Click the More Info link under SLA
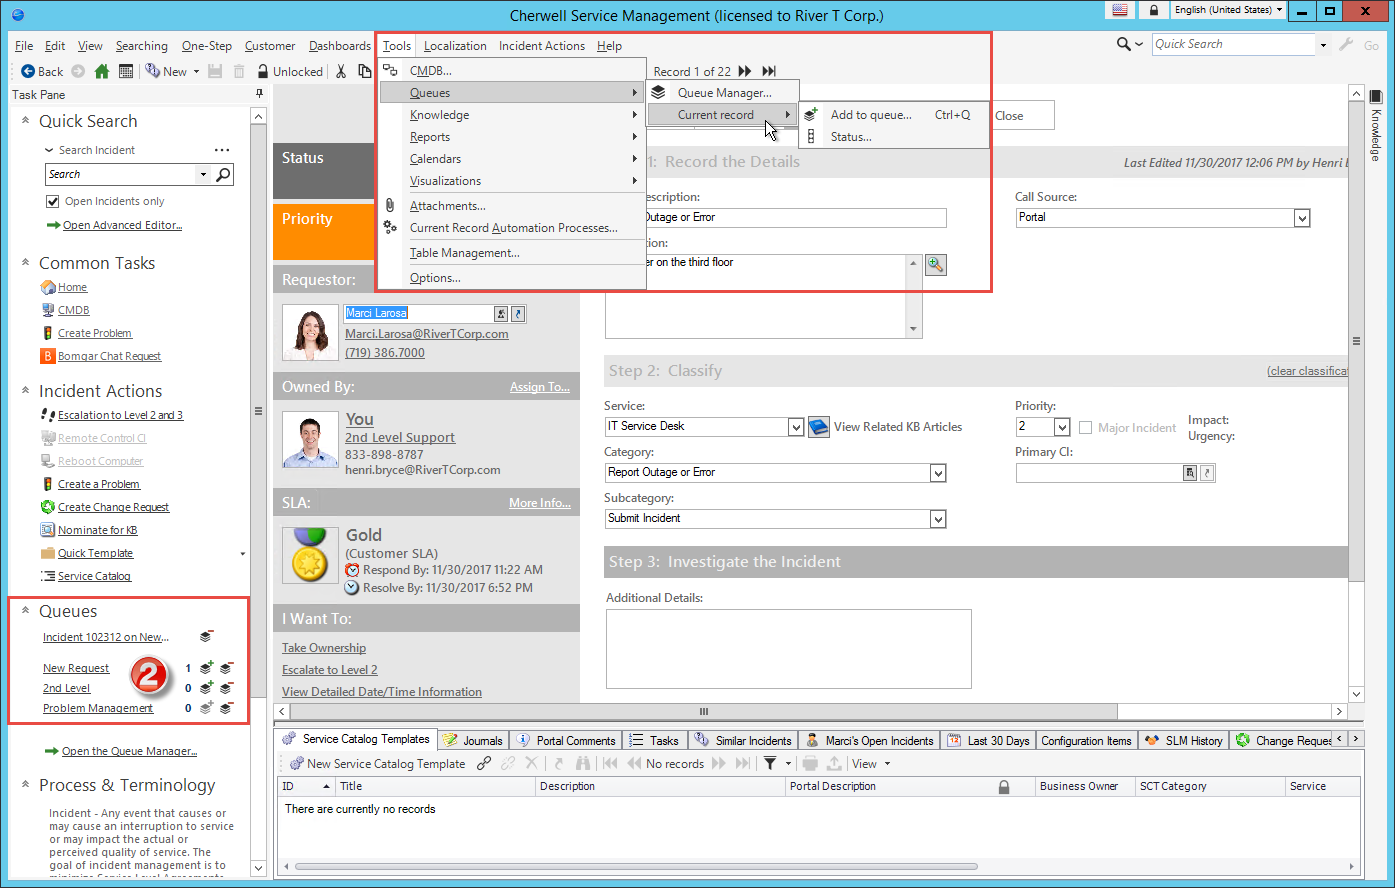This screenshot has height=888, width=1395. point(540,503)
